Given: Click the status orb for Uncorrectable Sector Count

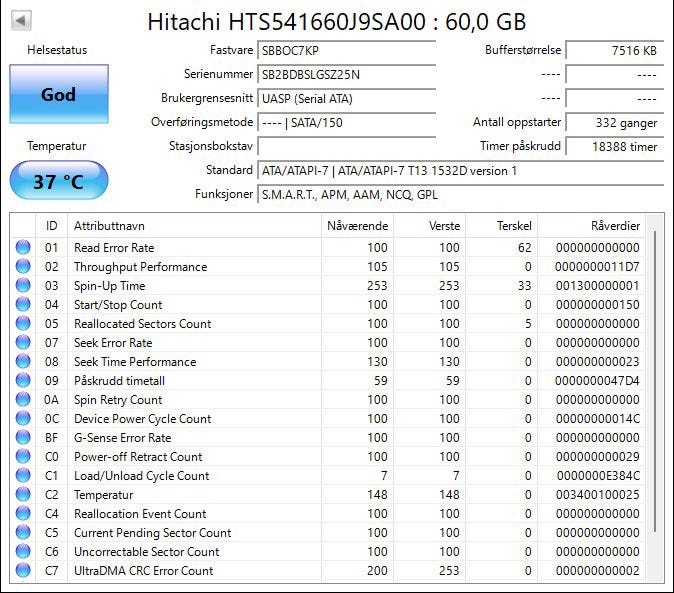Looking at the screenshot, I should [23, 551].
